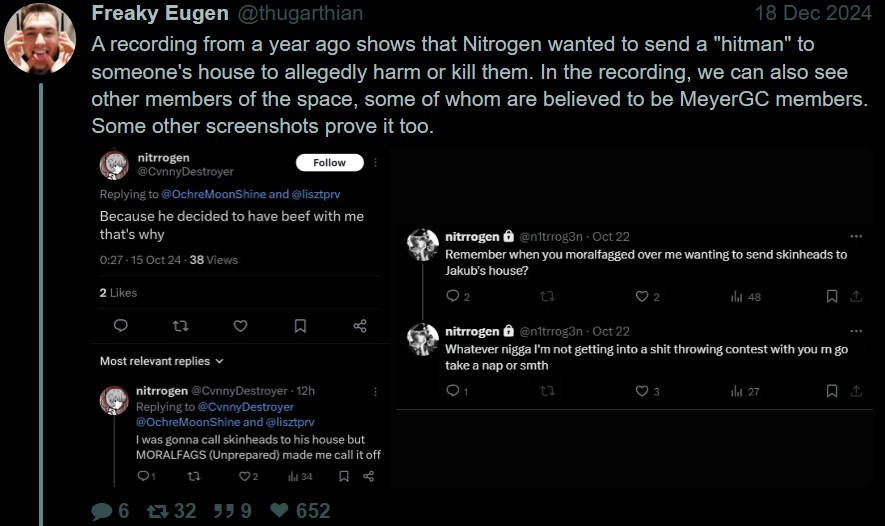Click the heart icon under 2 Likes
The image size is (885, 526).
coord(240,326)
